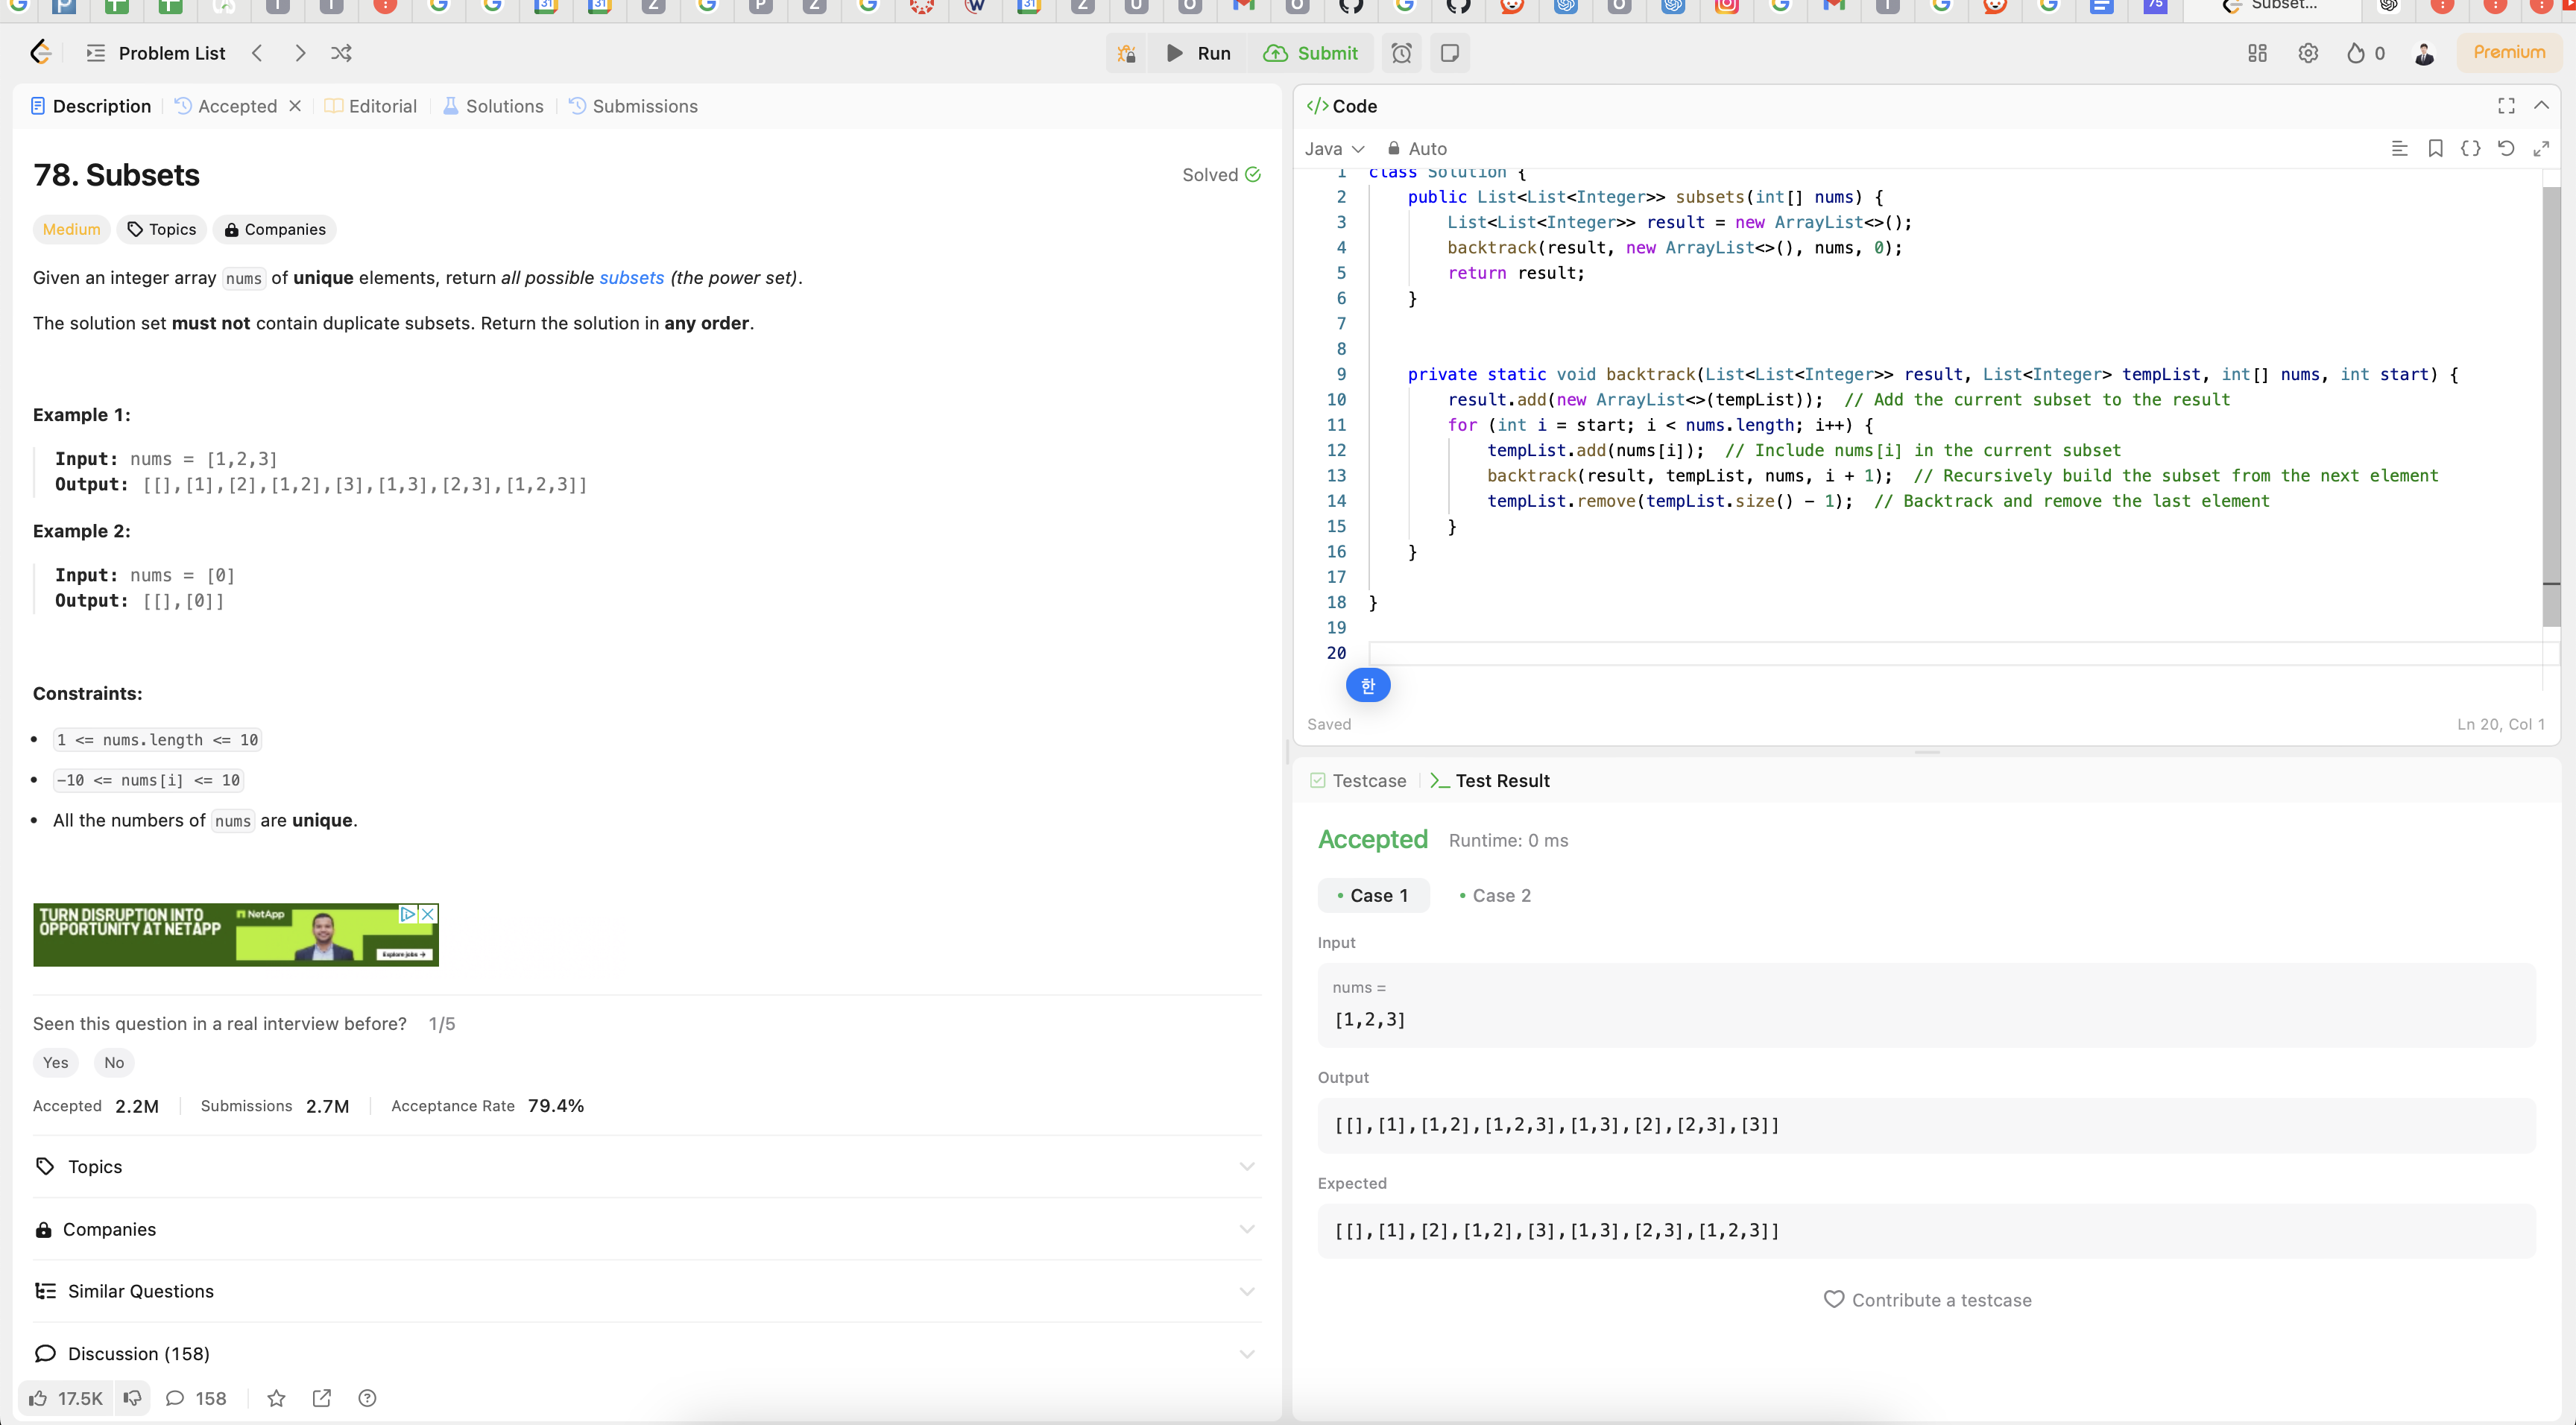Format code with the braces icon
The image size is (2576, 1425).
[x=2470, y=148]
